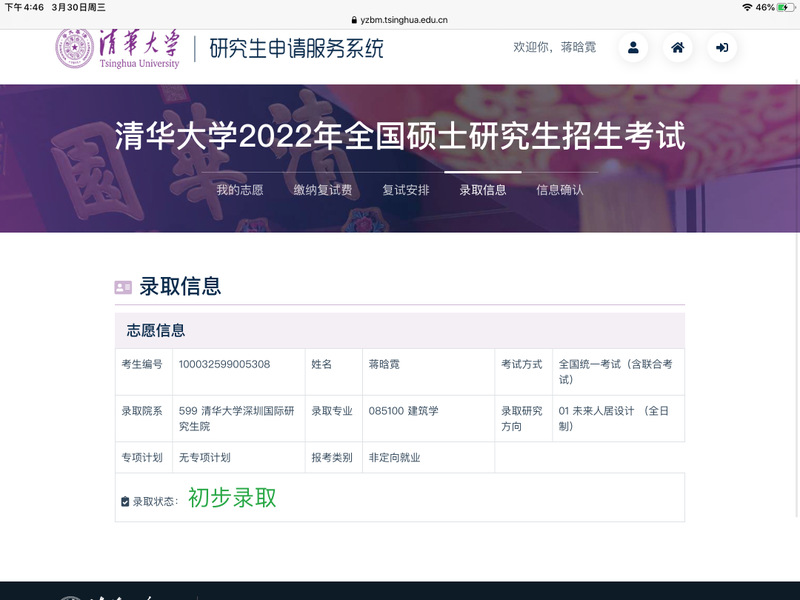Viewport: 800px width, 600px height.
Task: Select the 录取信息 tab
Action: point(483,190)
